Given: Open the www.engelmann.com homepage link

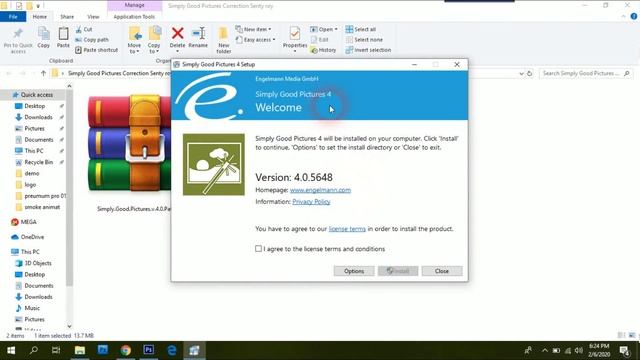Looking at the screenshot, I should (320, 190).
